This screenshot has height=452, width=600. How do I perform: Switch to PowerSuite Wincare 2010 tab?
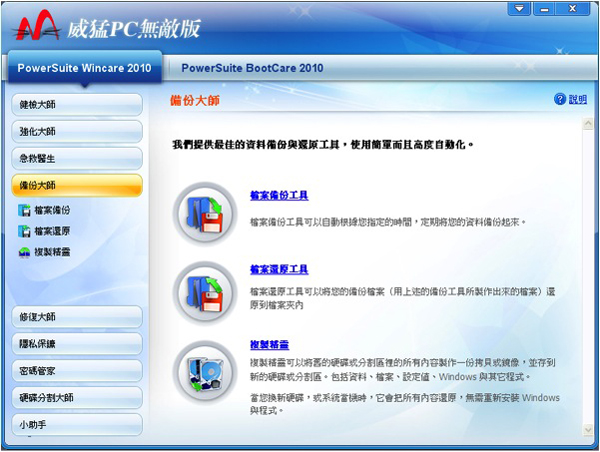(x=84, y=68)
